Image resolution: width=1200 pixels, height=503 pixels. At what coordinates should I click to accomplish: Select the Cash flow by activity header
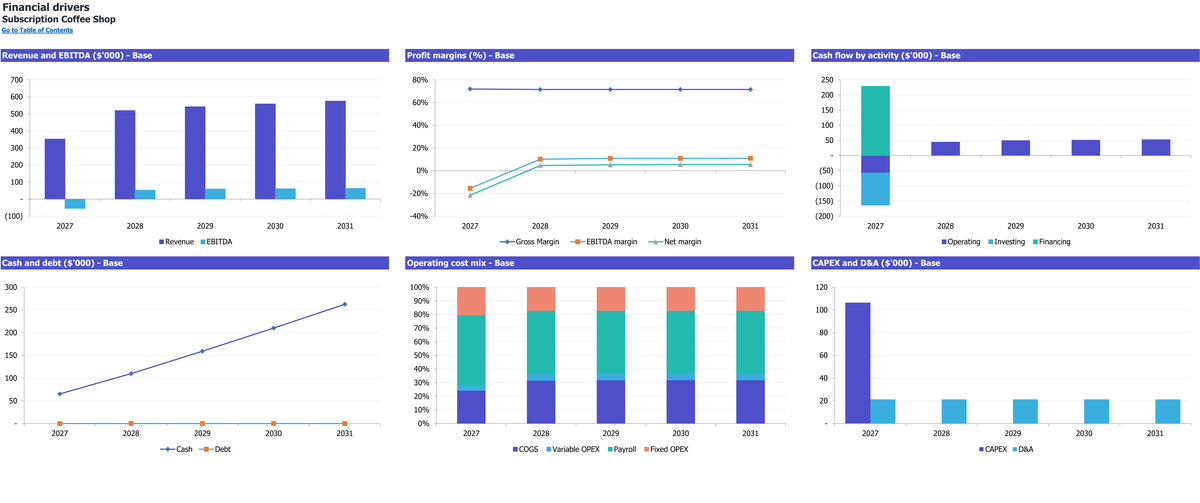pyautogui.click(x=1005, y=55)
